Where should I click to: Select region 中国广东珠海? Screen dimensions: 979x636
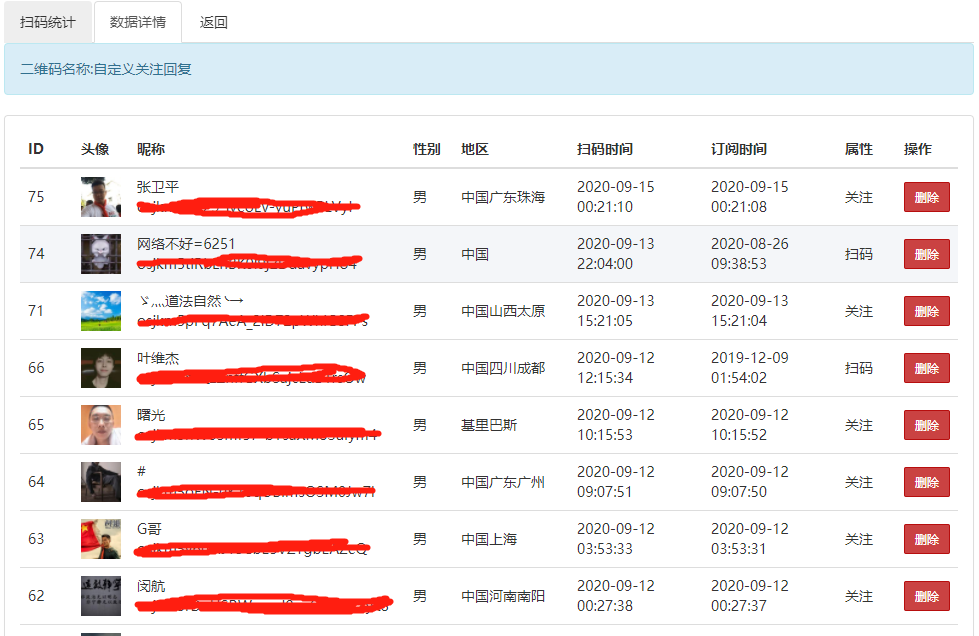[503, 197]
